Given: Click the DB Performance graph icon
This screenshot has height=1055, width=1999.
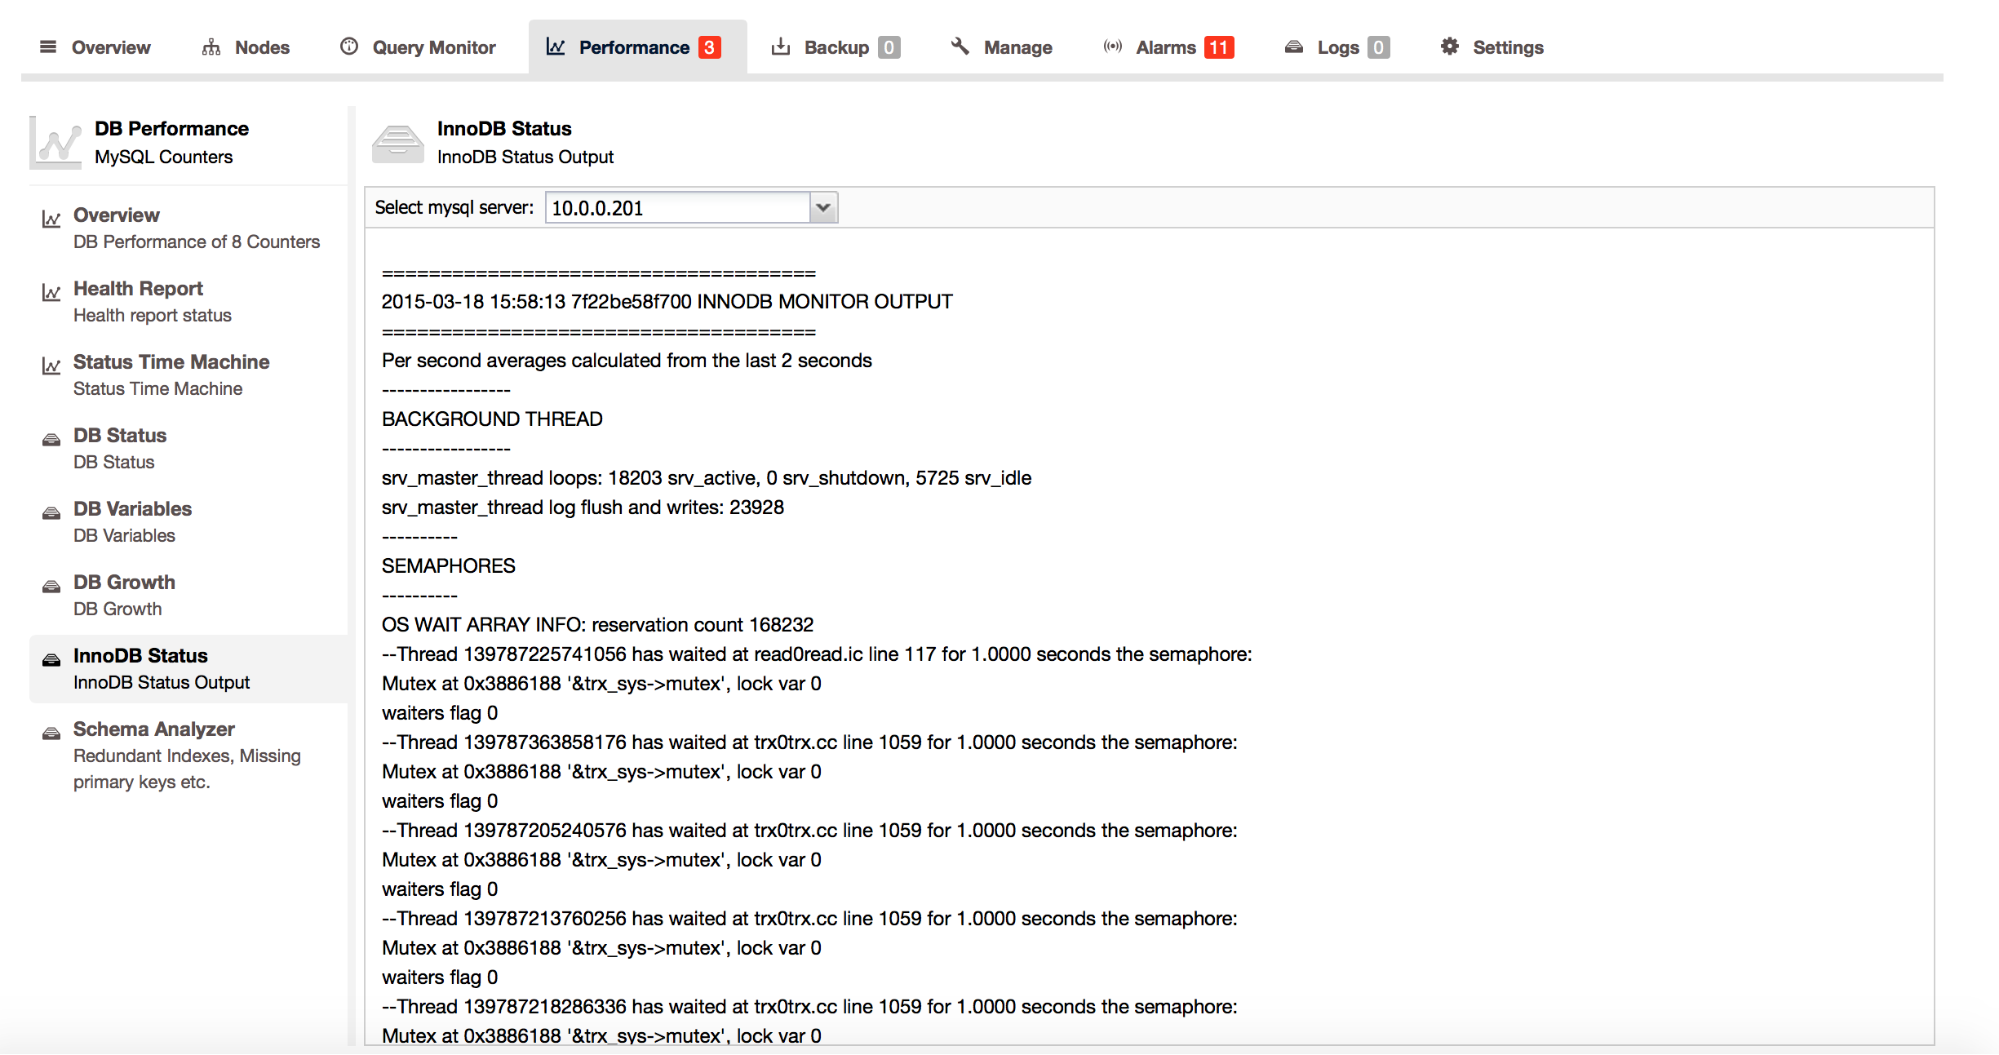Looking at the screenshot, I should tap(56, 142).
